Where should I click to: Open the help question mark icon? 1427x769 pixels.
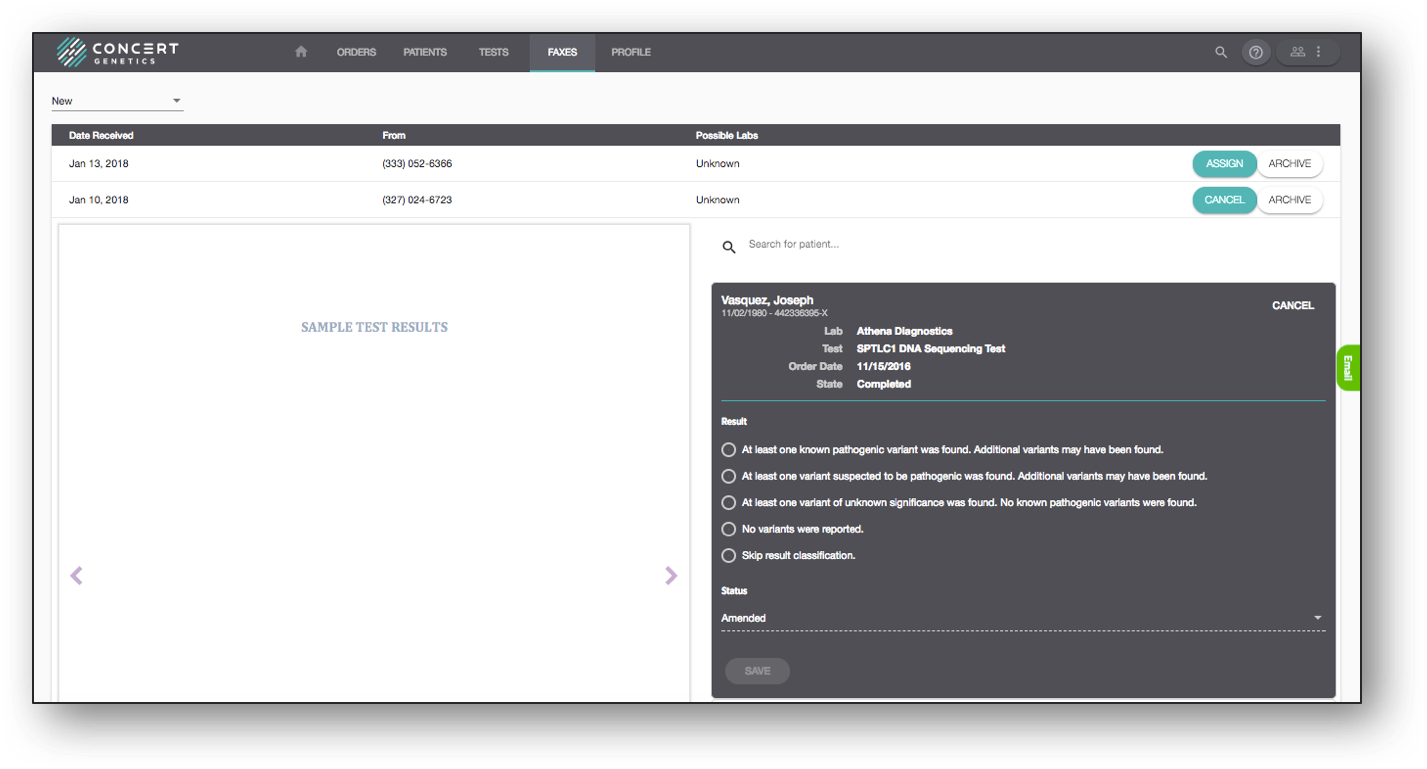pyautogui.click(x=1256, y=52)
